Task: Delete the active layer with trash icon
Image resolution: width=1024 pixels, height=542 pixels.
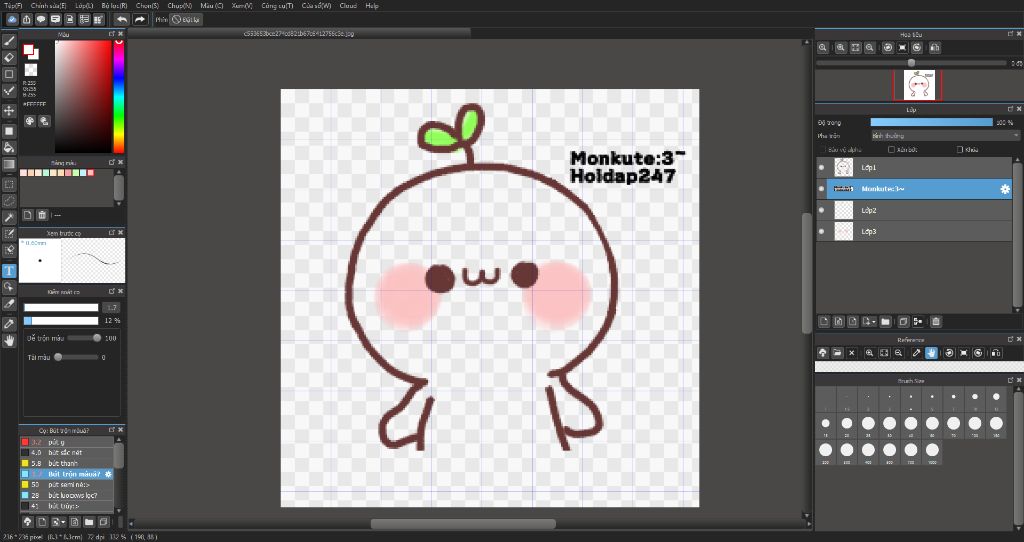Action: (x=936, y=321)
